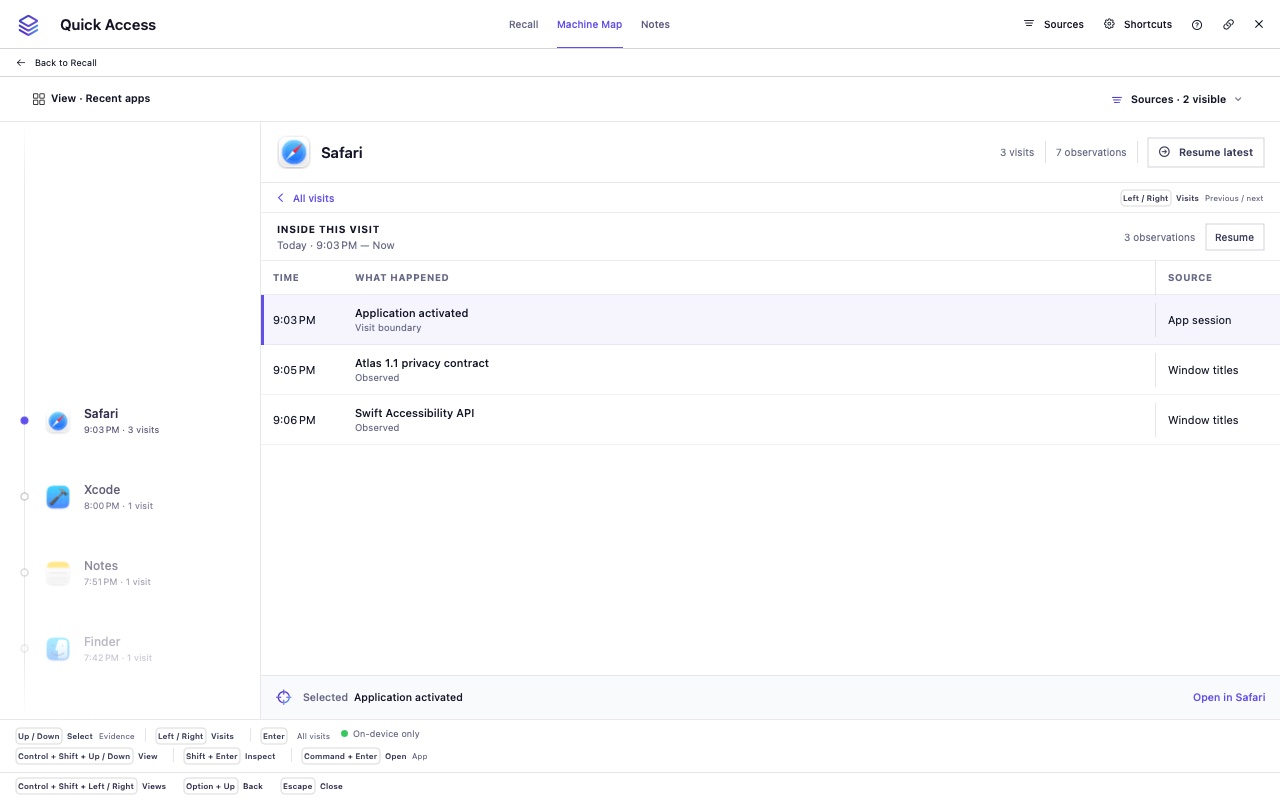The height and width of the screenshot is (800, 1280).
Task: Click the copy link icon in header
Action: coord(1229,25)
